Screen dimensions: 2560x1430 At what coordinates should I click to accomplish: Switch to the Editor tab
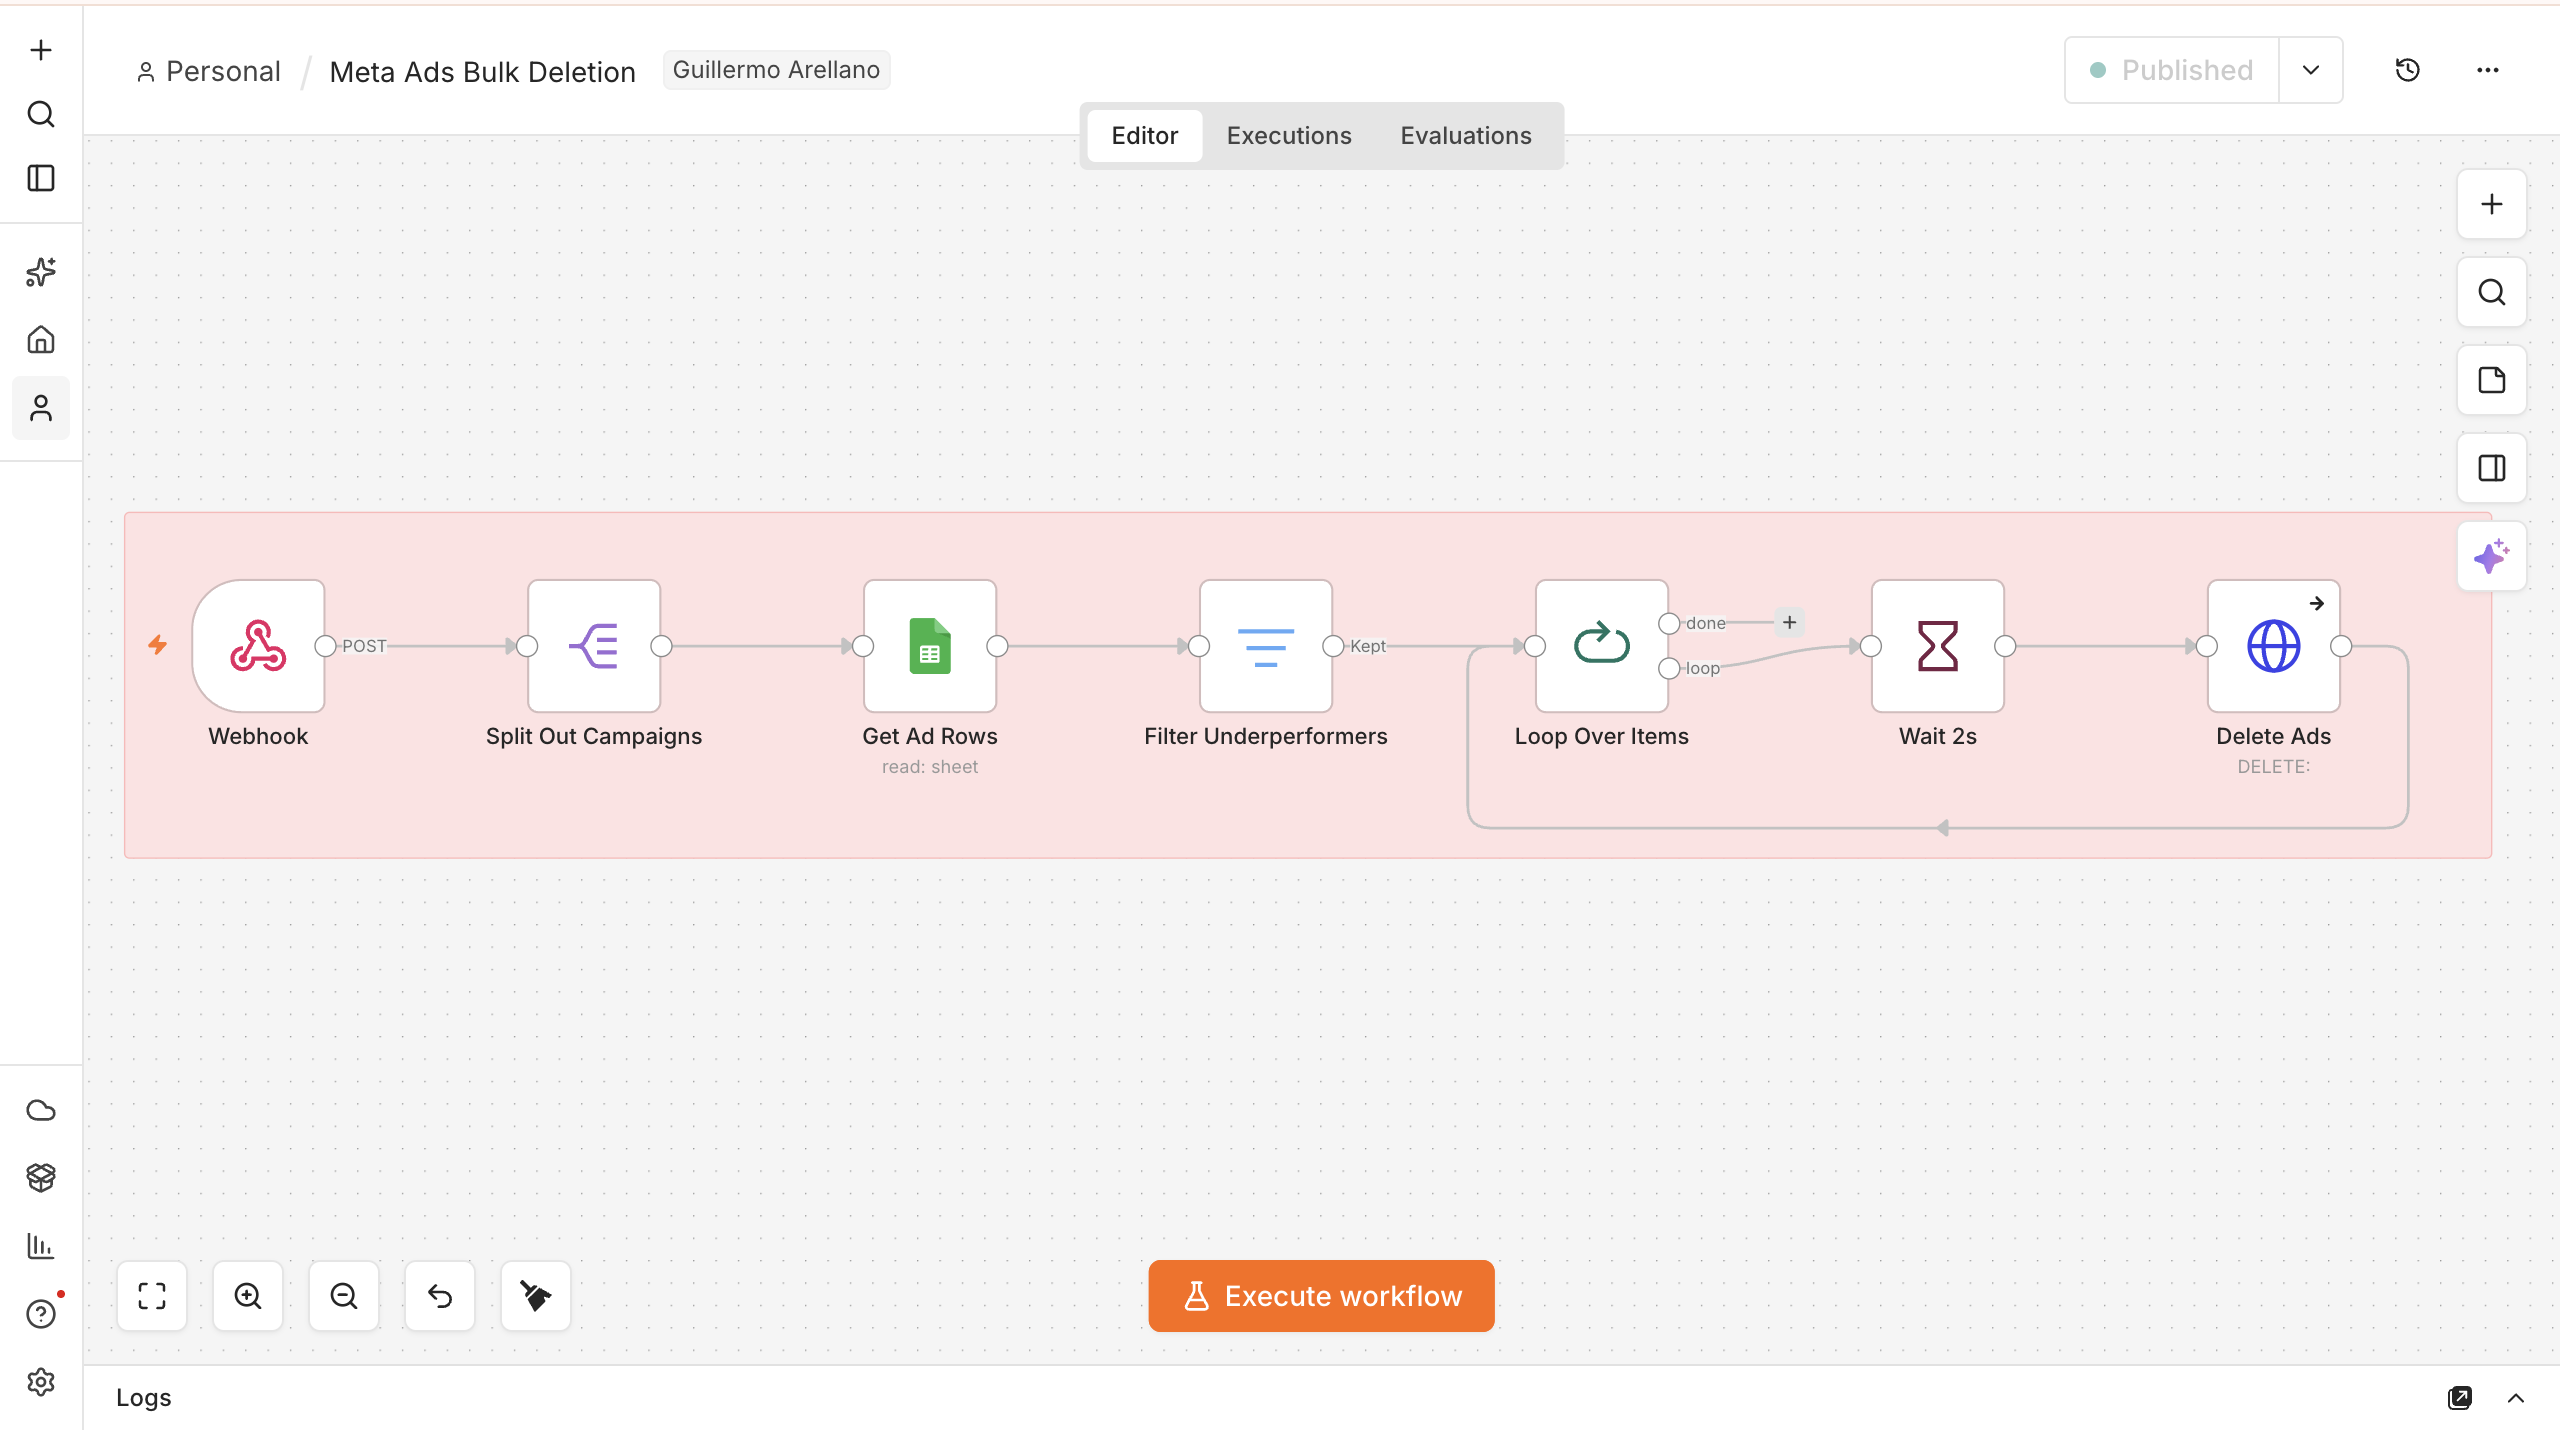coord(1145,136)
